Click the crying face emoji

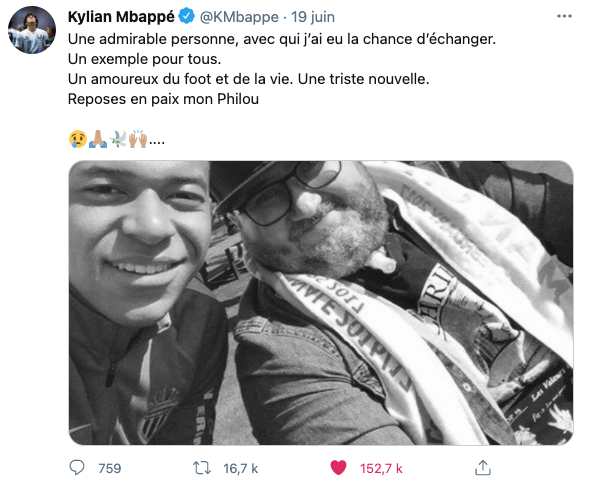78,139
